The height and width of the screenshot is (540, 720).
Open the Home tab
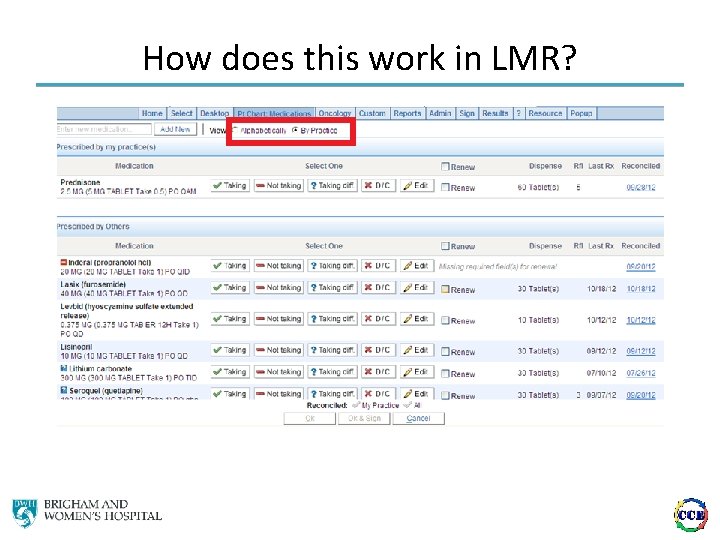pyautogui.click(x=152, y=113)
